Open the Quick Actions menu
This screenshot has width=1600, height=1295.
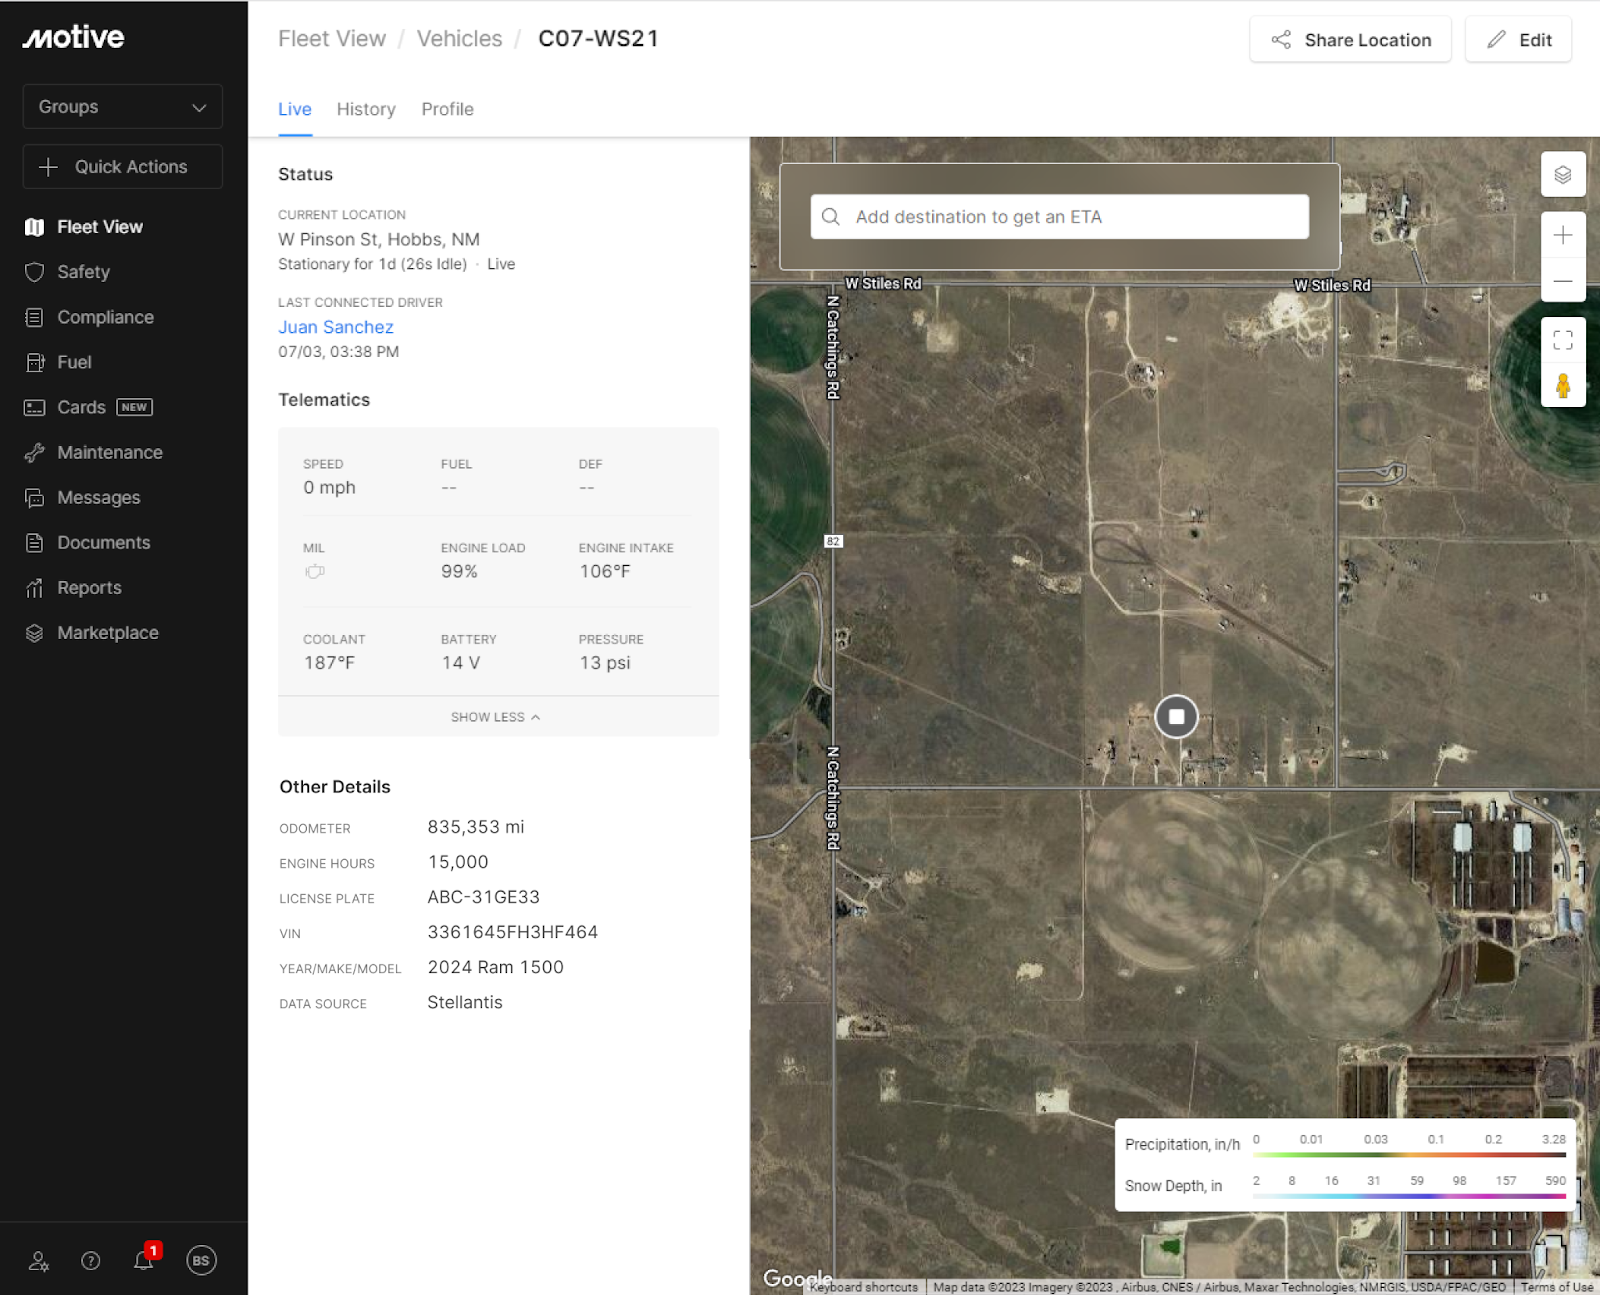click(x=122, y=167)
